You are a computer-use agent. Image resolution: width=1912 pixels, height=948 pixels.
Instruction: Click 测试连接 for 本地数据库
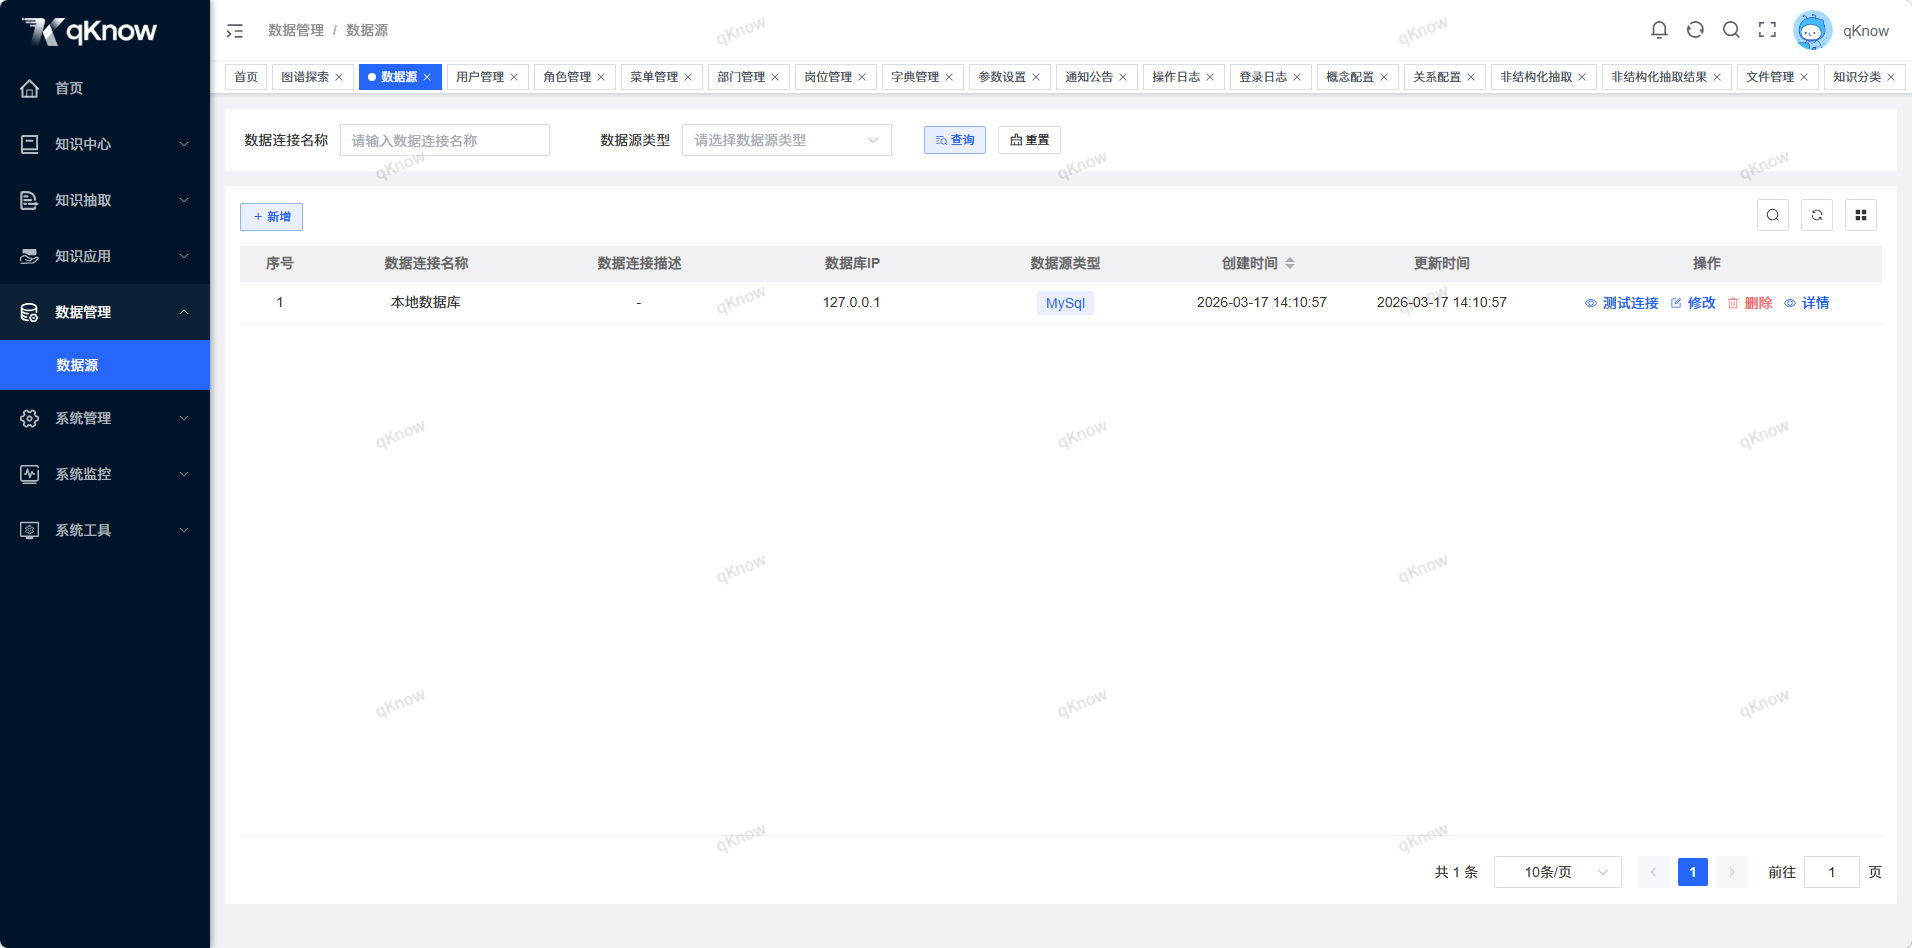pos(1621,303)
